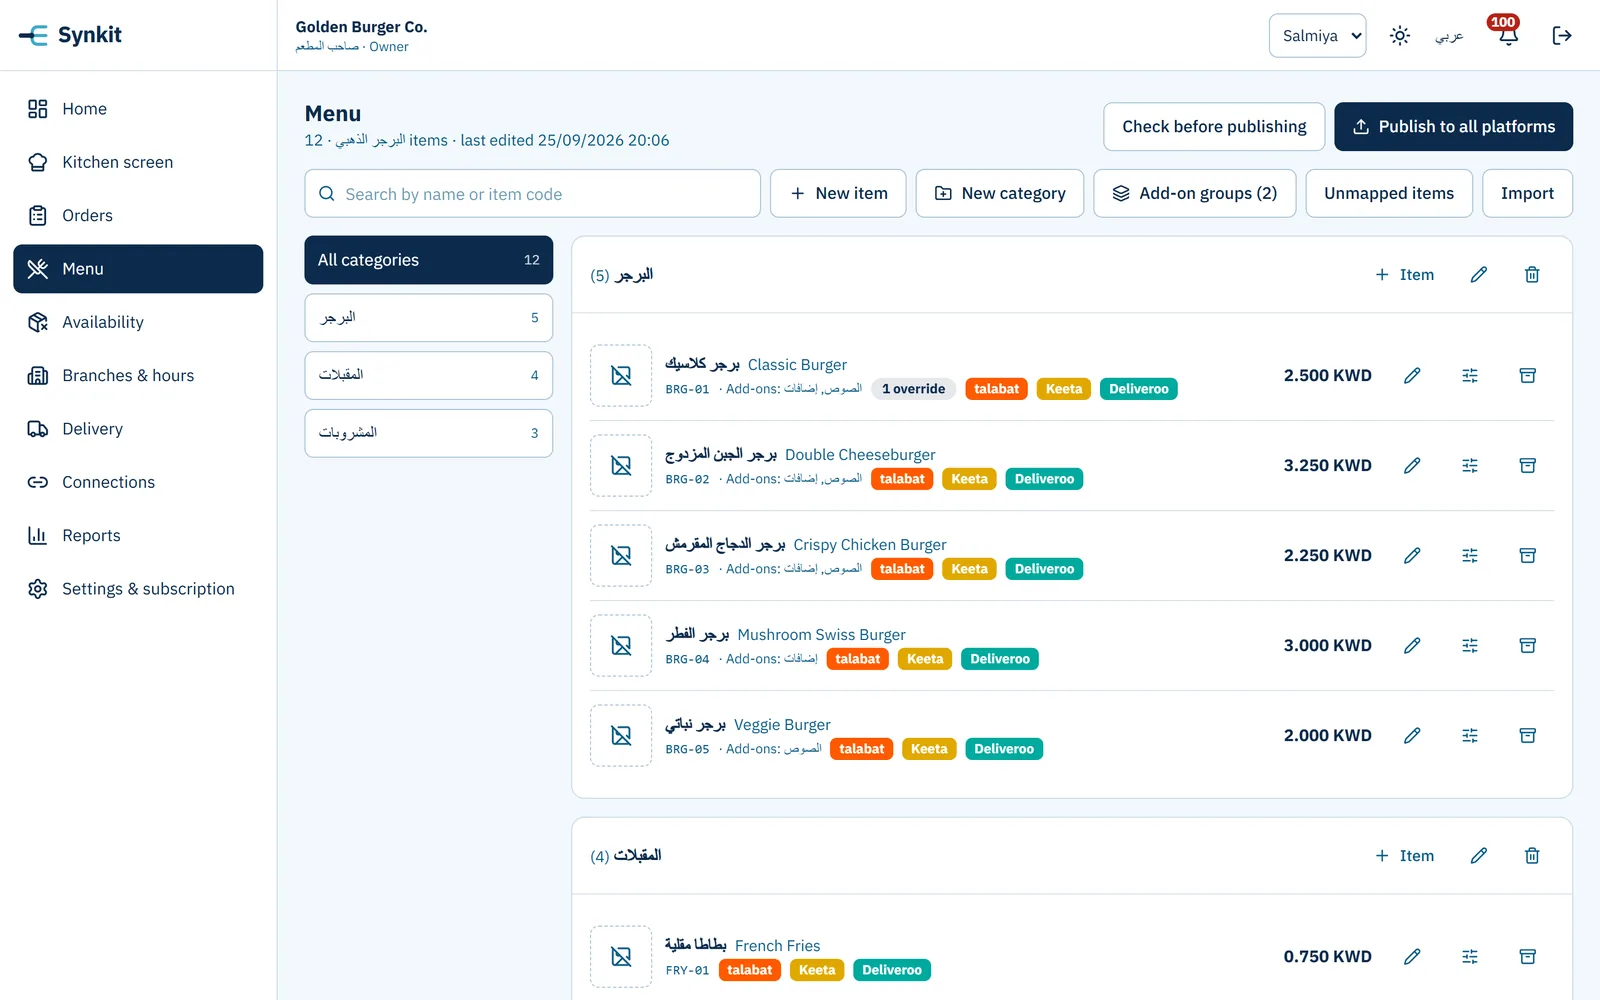Open the Salmiya branch dropdown
This screenshot has height=1000, width=1600.
tap(1318, 36)
